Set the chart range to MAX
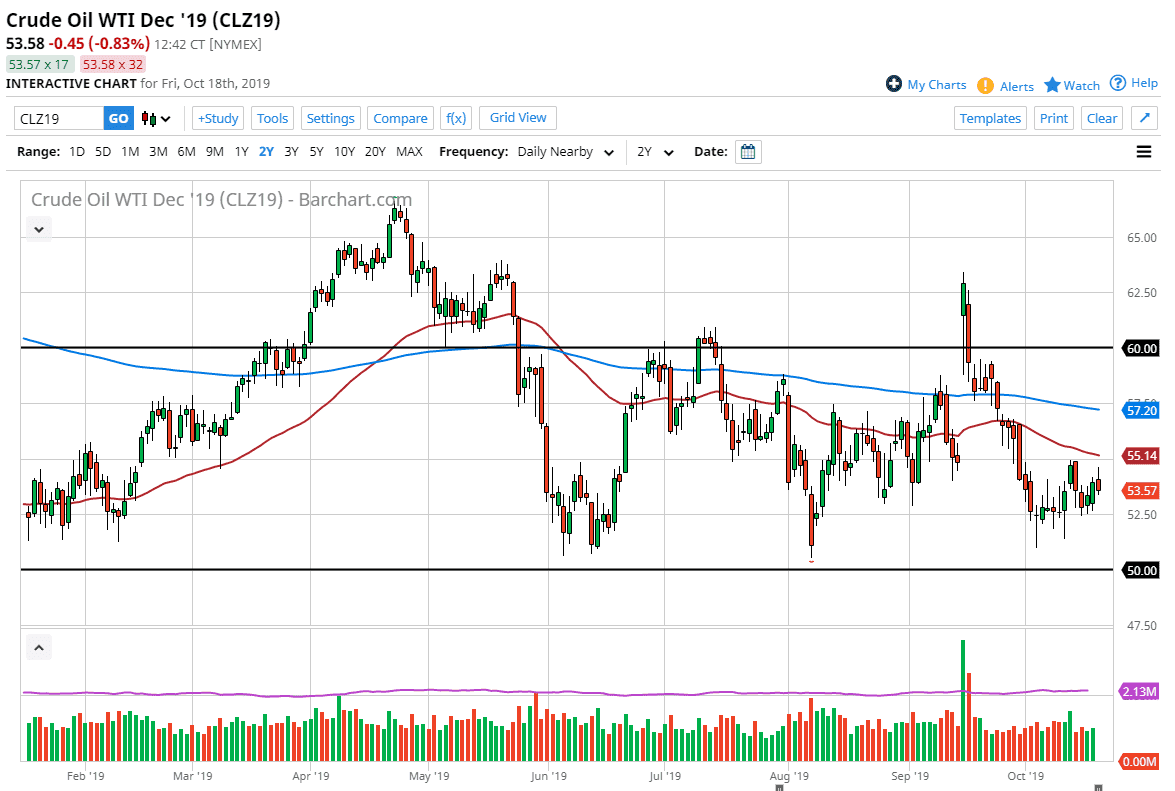Screen dimensions: 1175x791 (409, 152)
